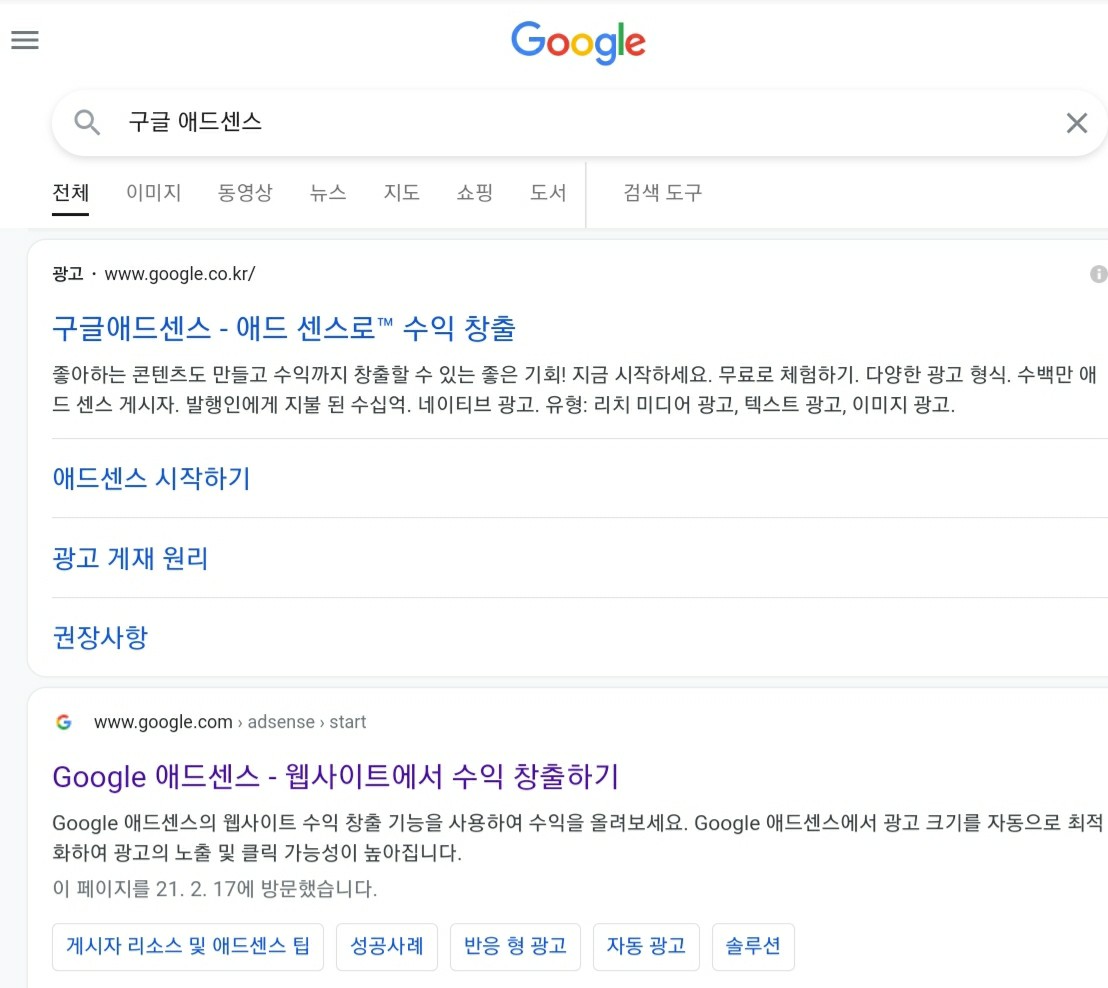The image size is (1108, 988).
Task: Switch to the 동영상 tab
Action: click(244, 192)
